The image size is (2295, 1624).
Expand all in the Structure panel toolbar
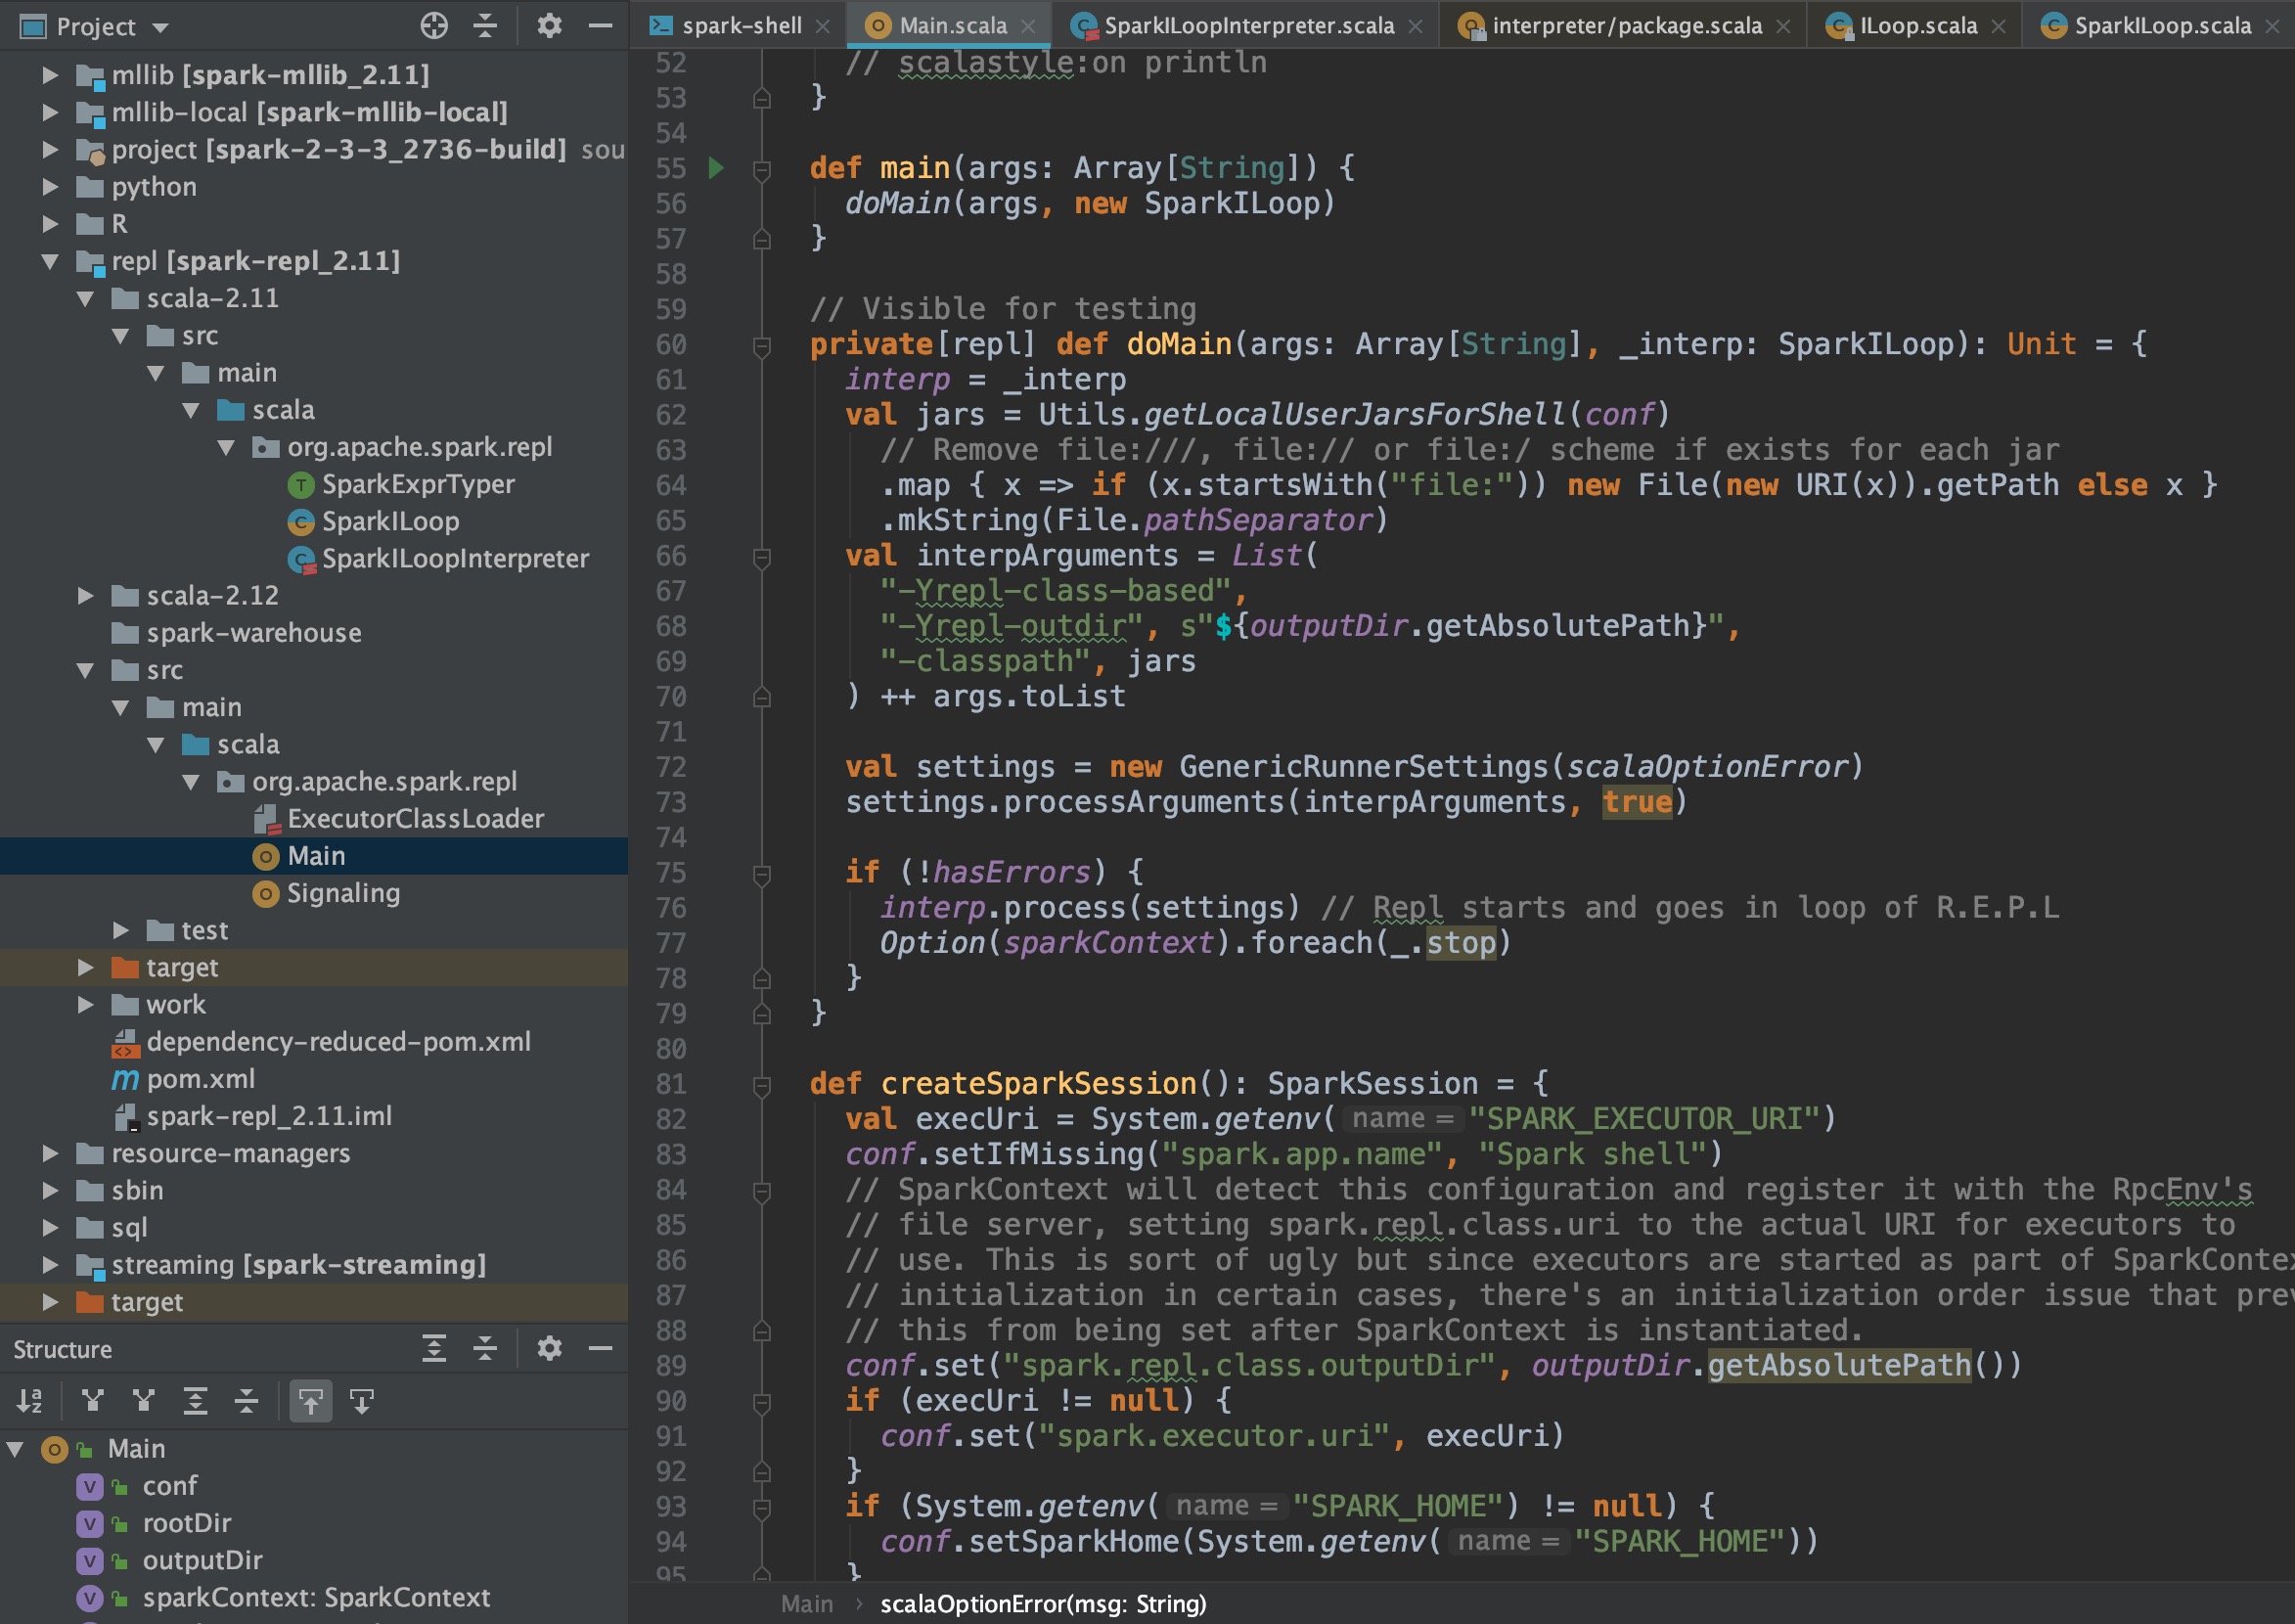[434, 1349]
